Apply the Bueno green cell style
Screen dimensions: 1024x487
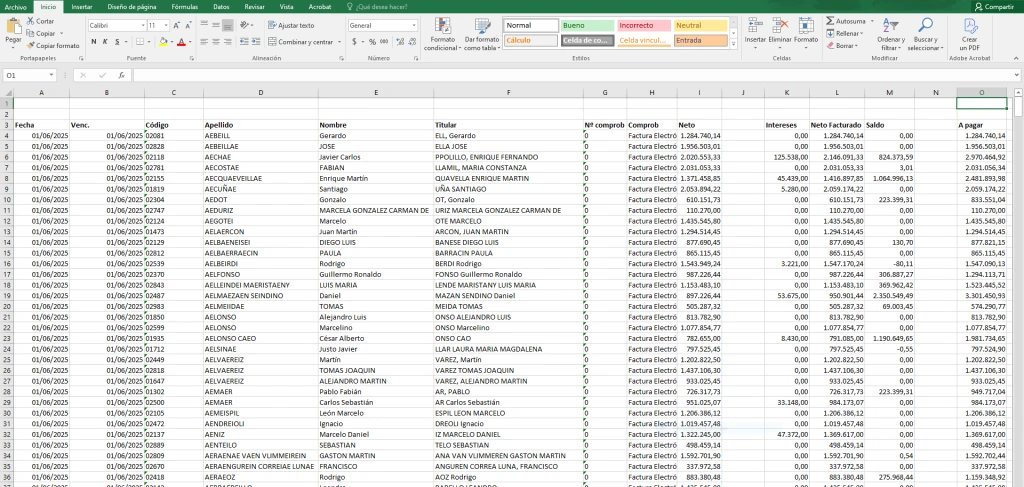point(587,25)
